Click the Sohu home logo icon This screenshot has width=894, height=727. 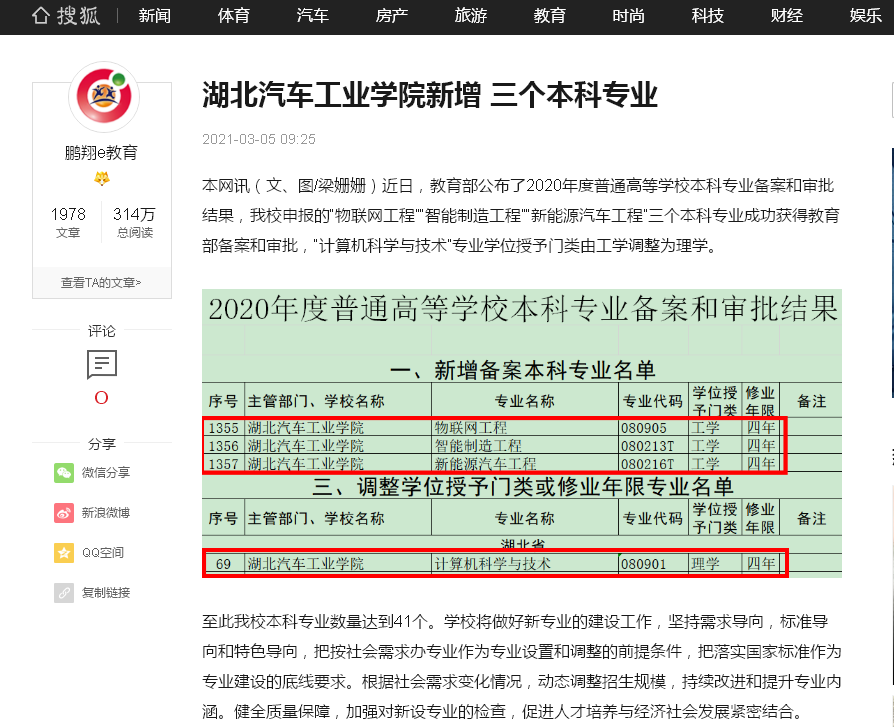tap(41, 16)
